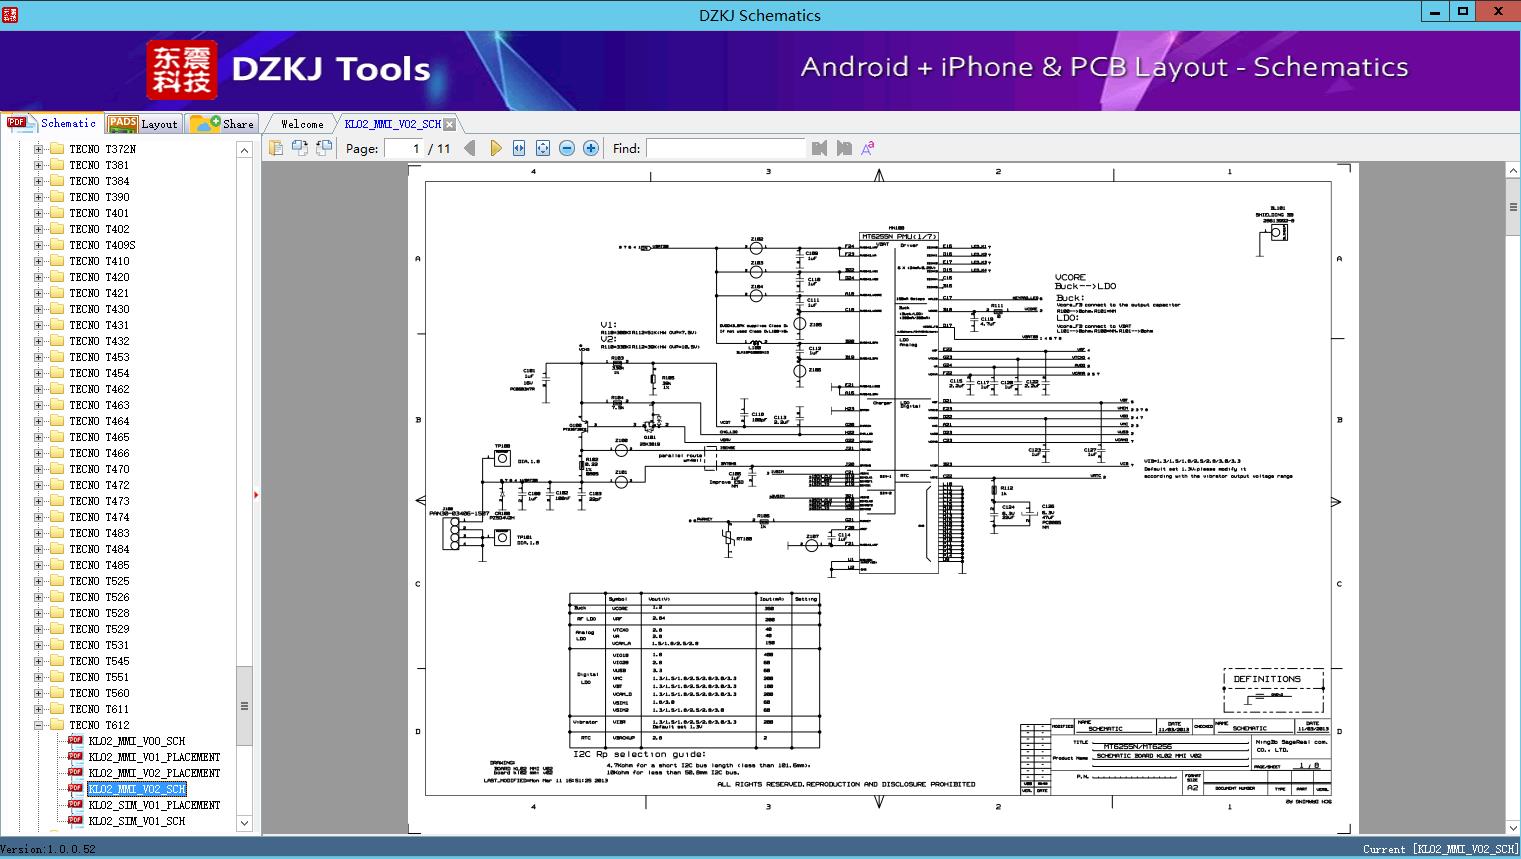This screenshot has height=859, width=1521.
Task: Click the single-page layout icon in the PDF toolbar
Action: (276, 148)
